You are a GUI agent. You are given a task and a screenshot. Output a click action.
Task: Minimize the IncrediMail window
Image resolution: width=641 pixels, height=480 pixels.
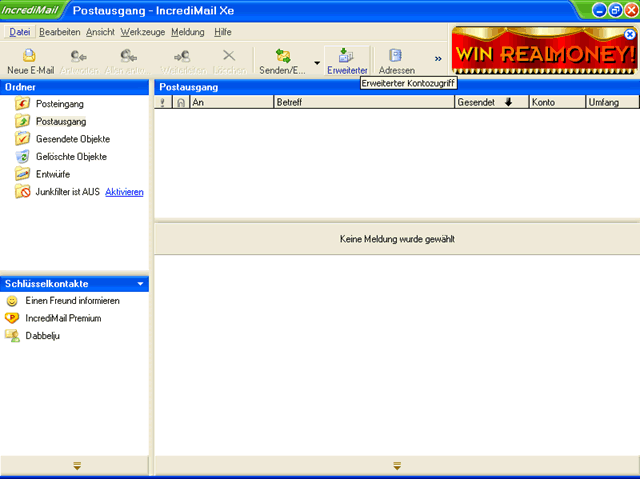click(x=599, y=10)
